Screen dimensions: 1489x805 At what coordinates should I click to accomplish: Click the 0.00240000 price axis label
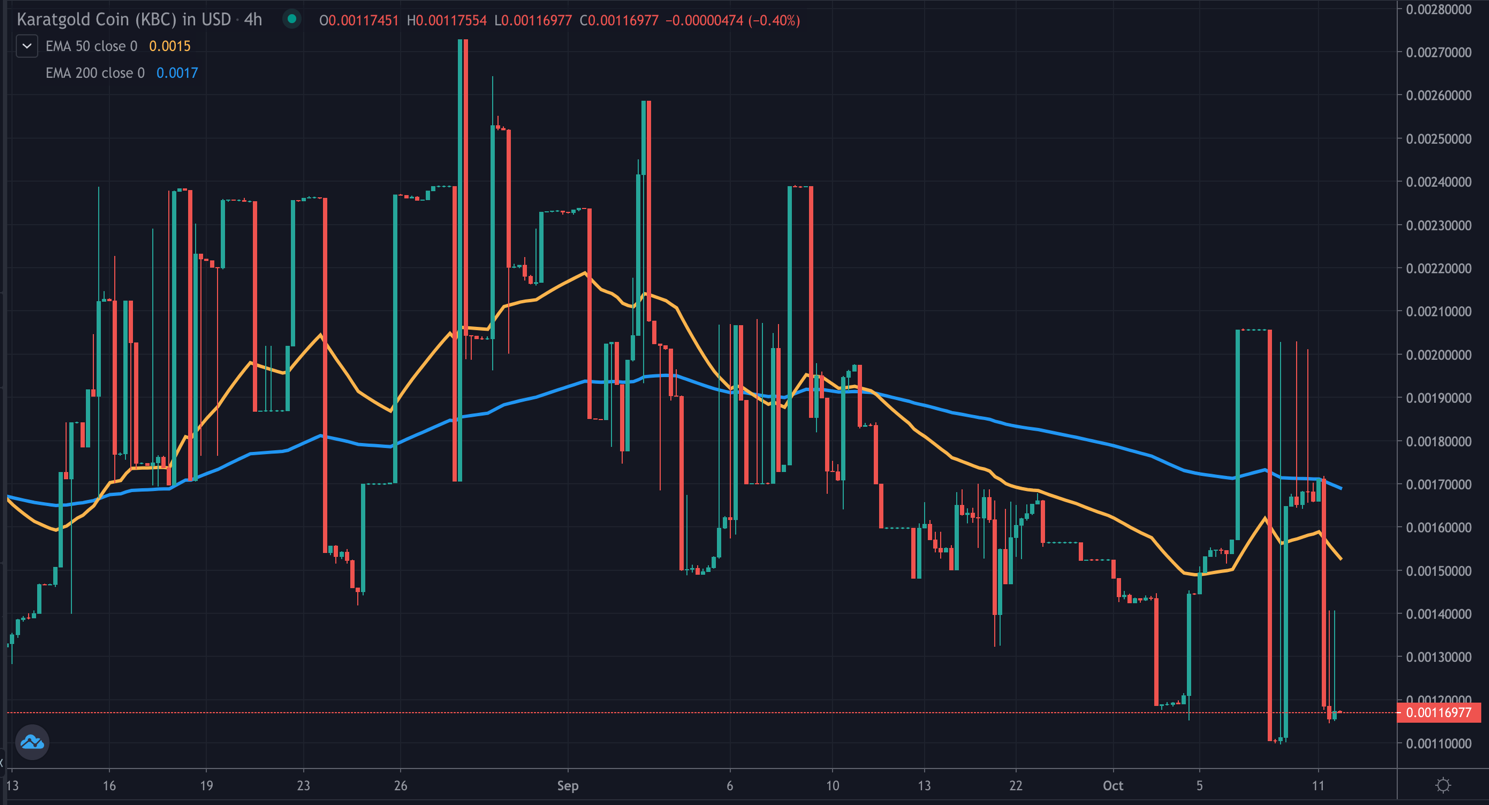[x=1439, y=182]
